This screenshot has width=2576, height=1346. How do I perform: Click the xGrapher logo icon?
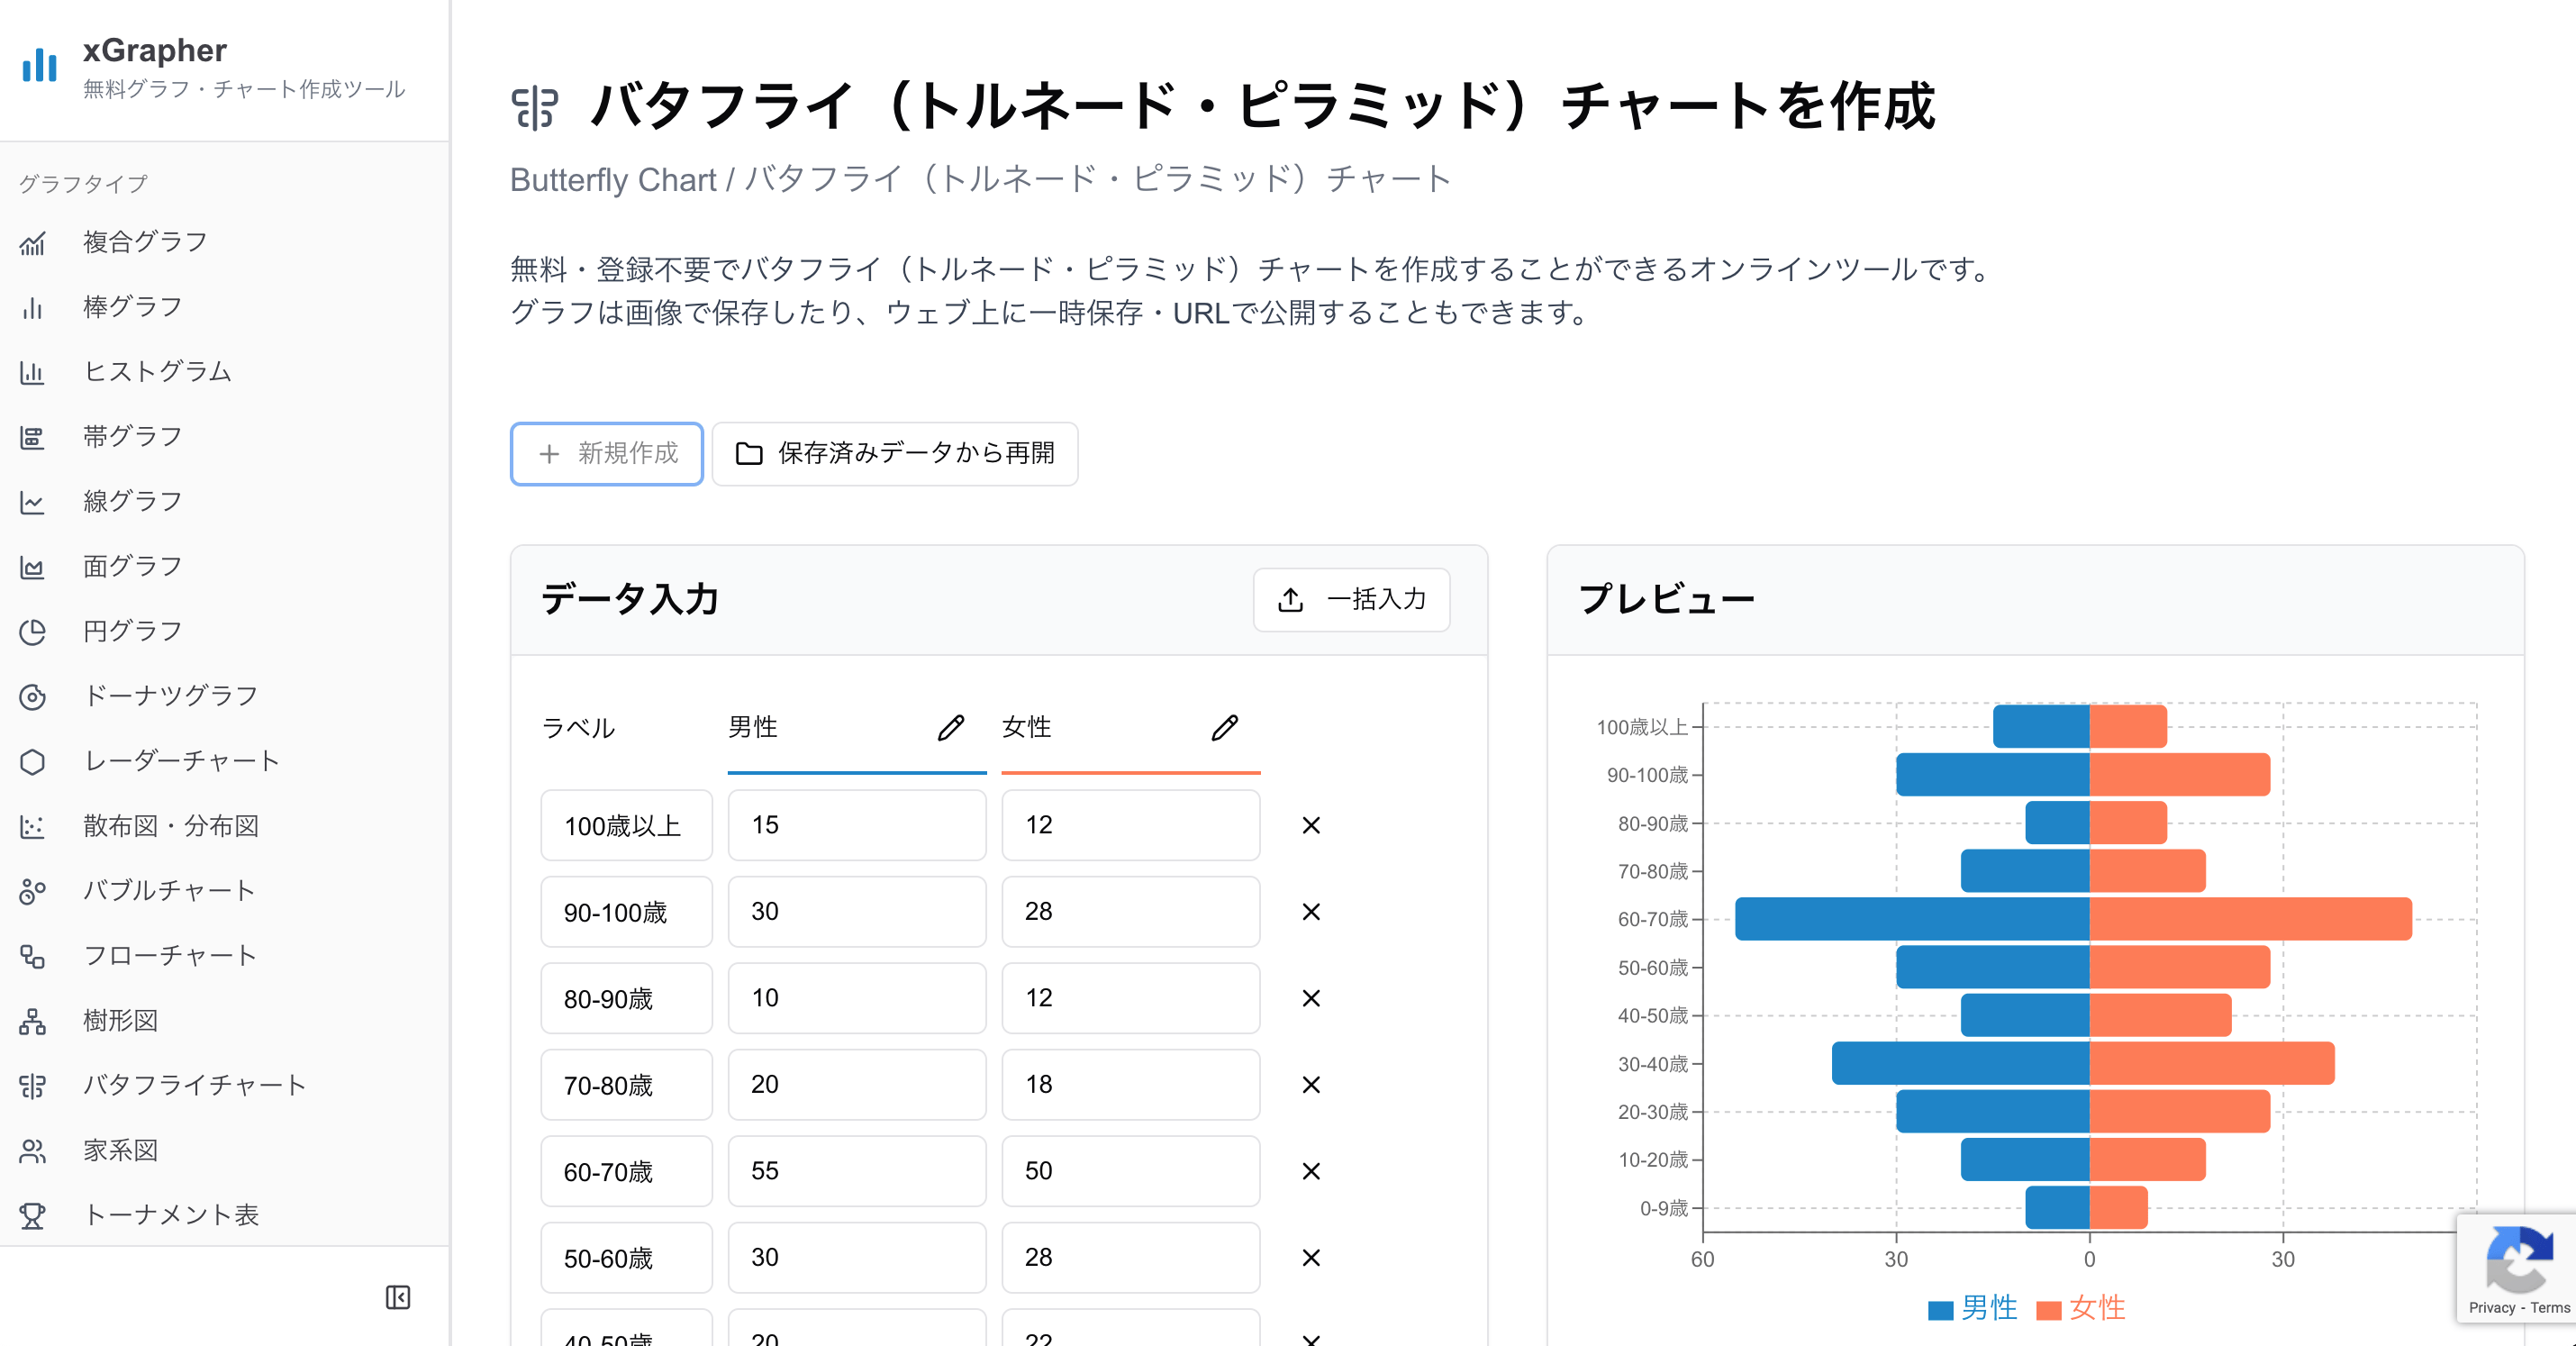40,65
